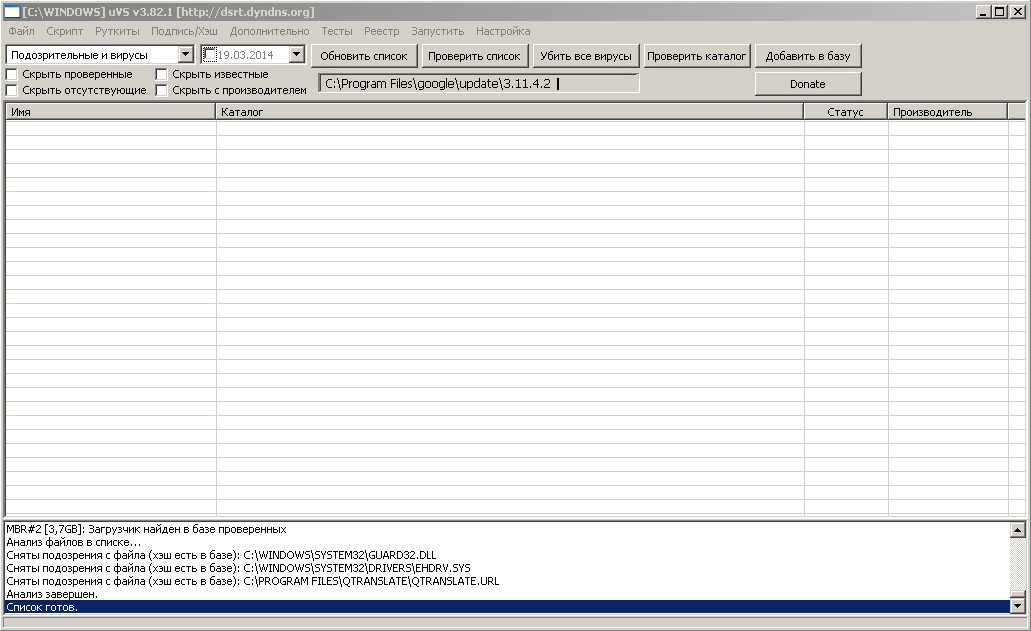Open the date picker dropdown arrow
Viewport: 1031px width, 631px height.
tap(297, 55)
